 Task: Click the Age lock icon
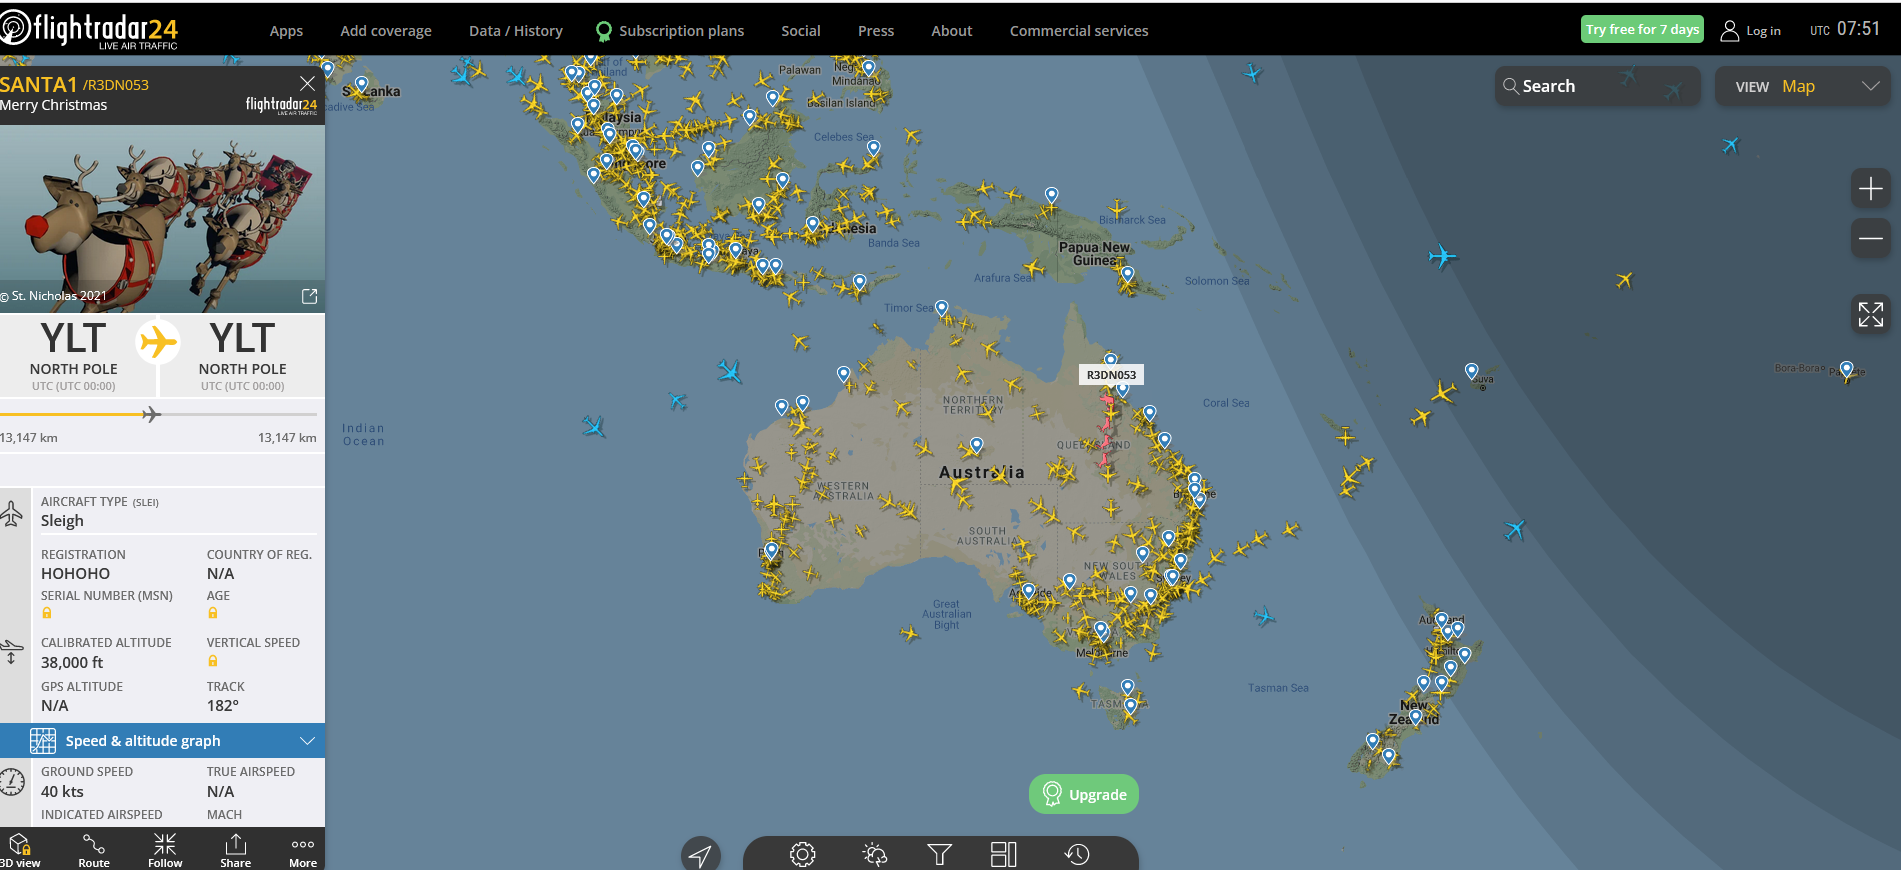pyautogui.click(x=212, y=613)
